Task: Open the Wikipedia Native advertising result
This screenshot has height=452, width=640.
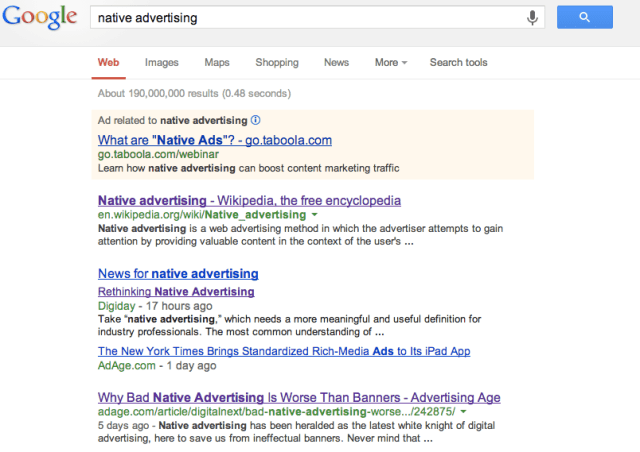Action: coord(249,200)
